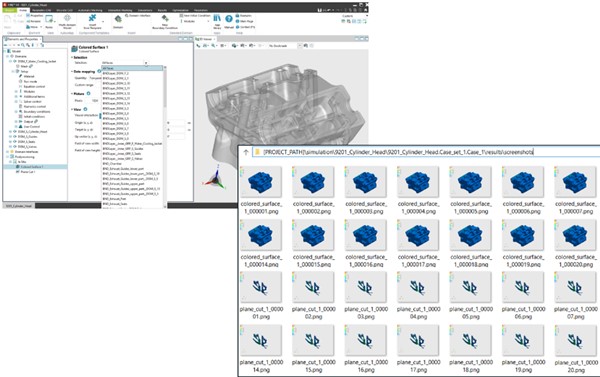Click the selection list vertical scrollbar
600x377 pixels.
[165, 137]
